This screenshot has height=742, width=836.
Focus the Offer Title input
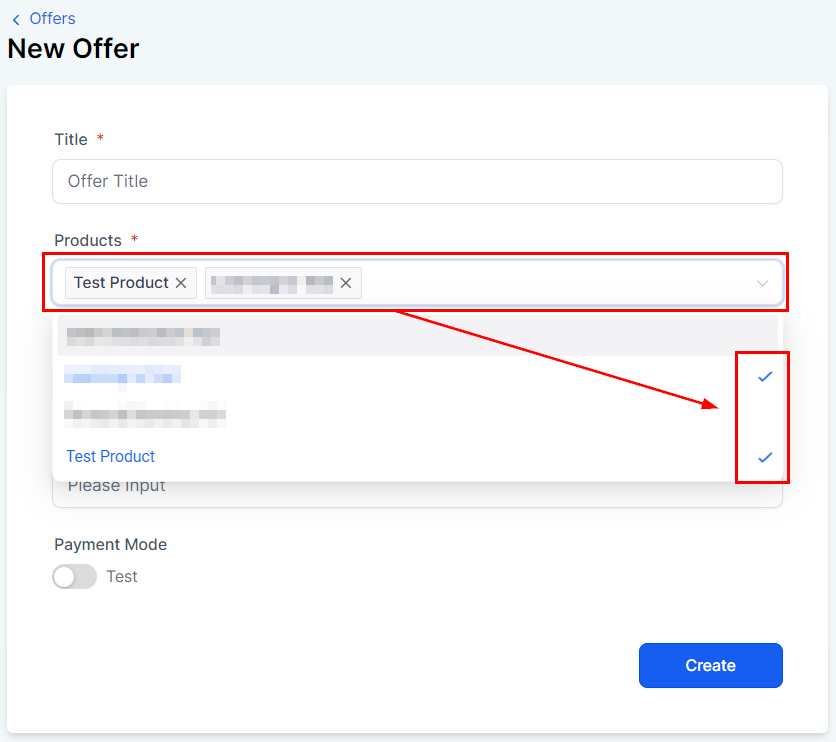417,182
